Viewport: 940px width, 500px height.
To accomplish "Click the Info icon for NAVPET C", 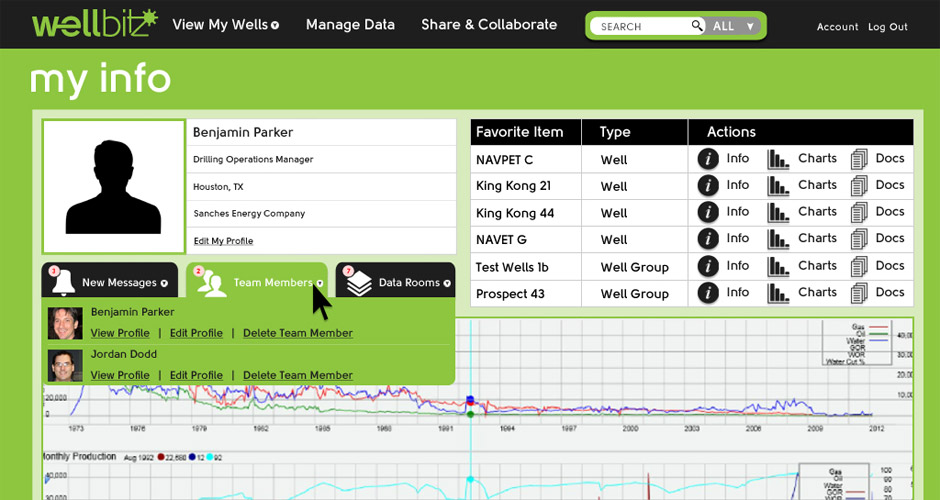I will point(708,159).
